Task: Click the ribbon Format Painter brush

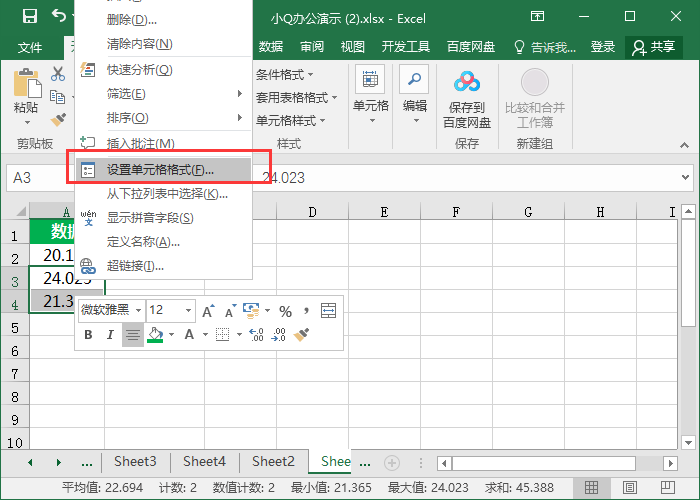Action: (x=58, y=120)
